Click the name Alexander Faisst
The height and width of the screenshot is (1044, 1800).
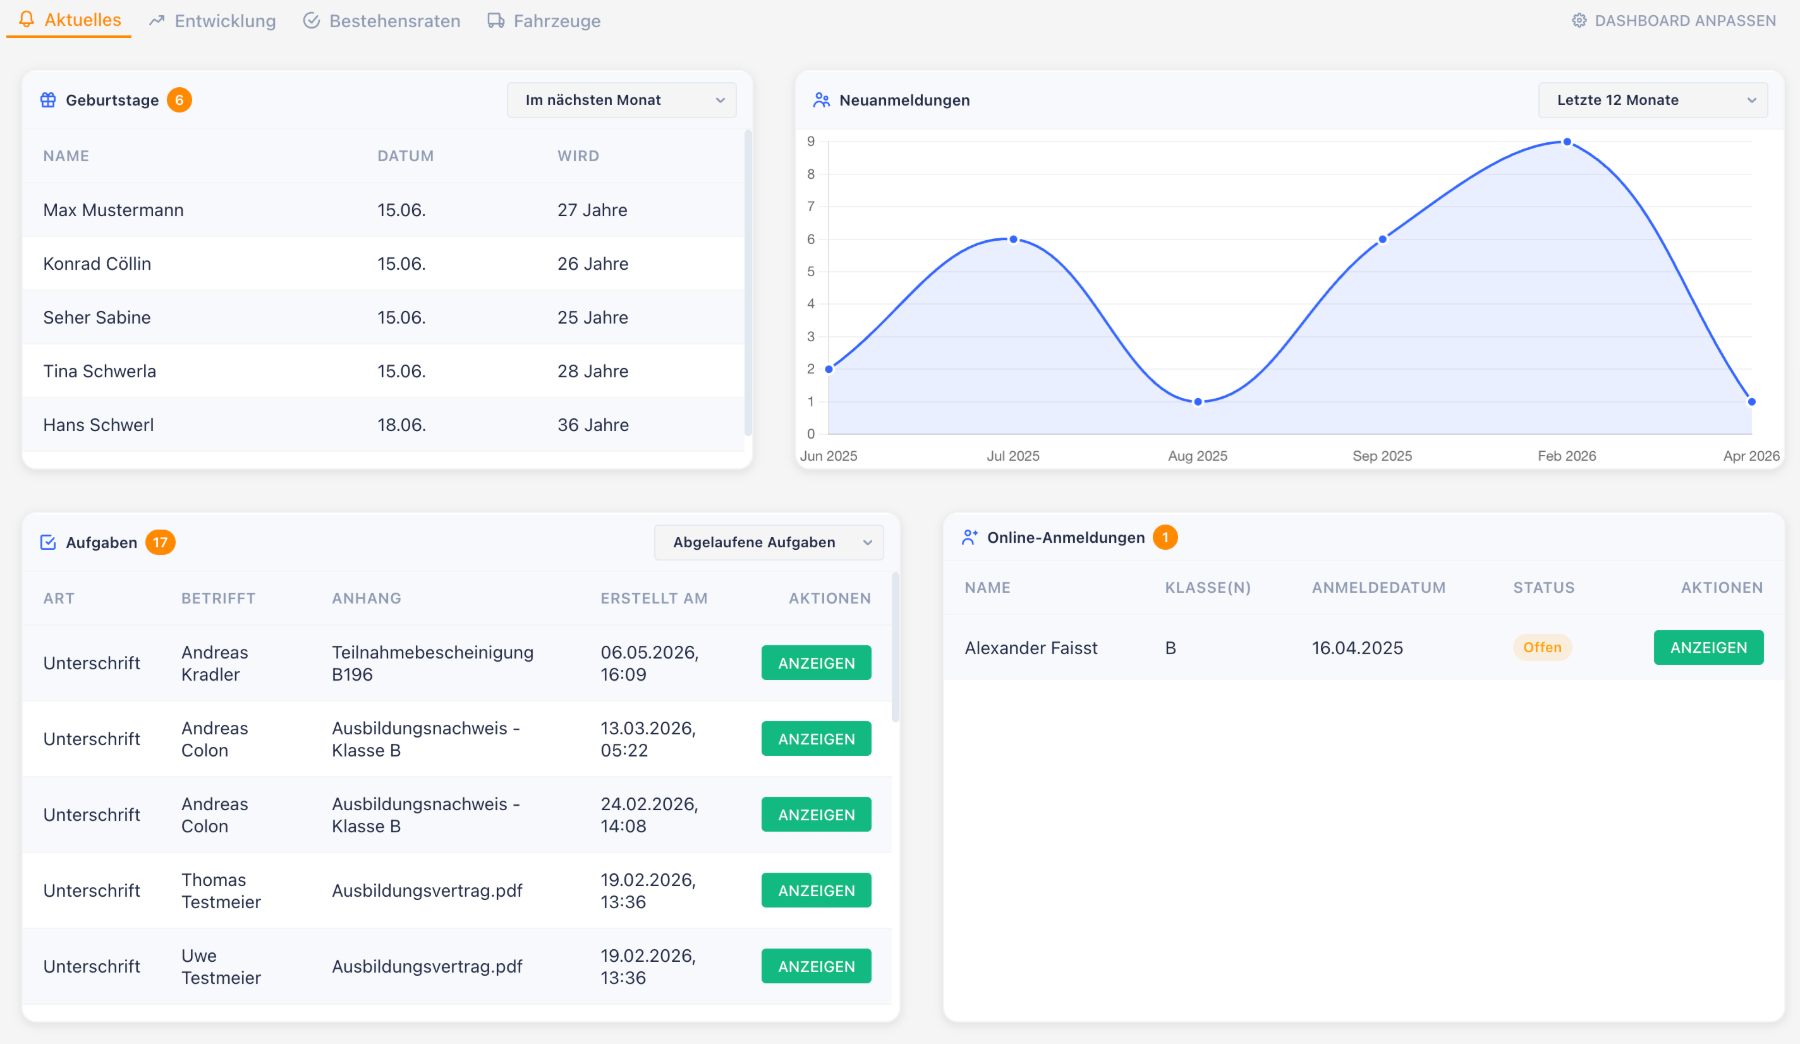[1031, 648]
